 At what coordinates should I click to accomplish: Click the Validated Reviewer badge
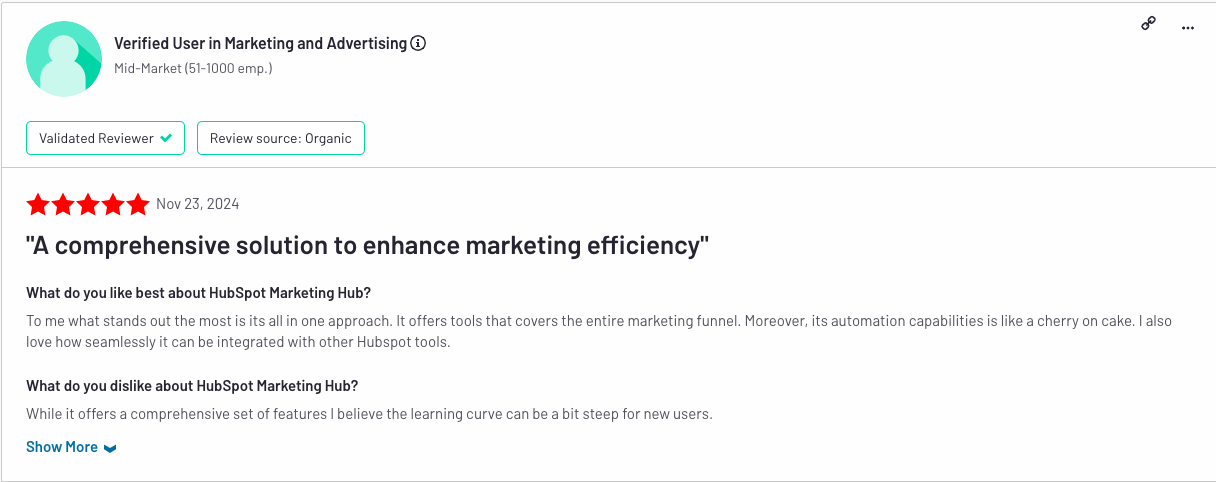pyautogui.click(x=106, y=138)
